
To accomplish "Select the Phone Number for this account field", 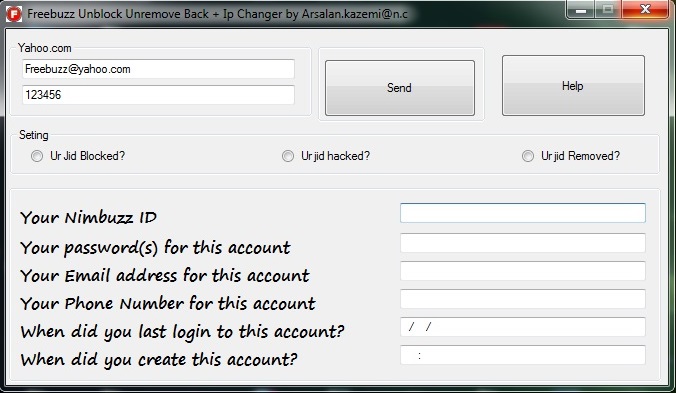I will [523, 299].
